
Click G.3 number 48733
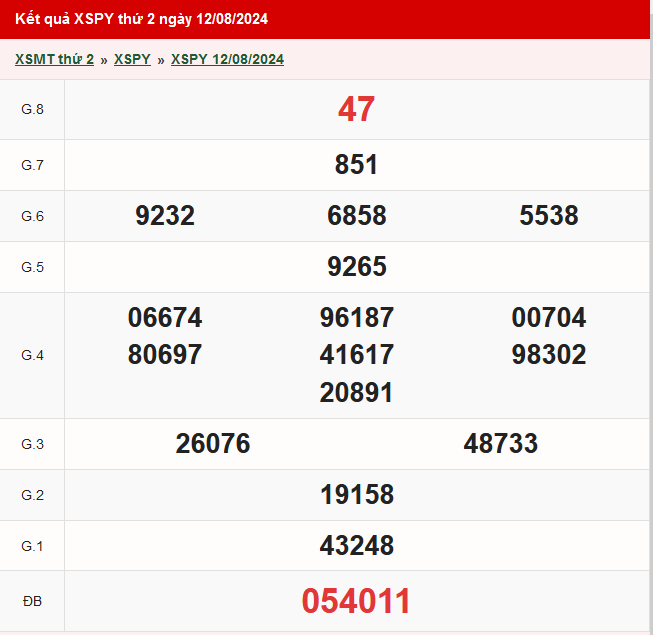501,444
